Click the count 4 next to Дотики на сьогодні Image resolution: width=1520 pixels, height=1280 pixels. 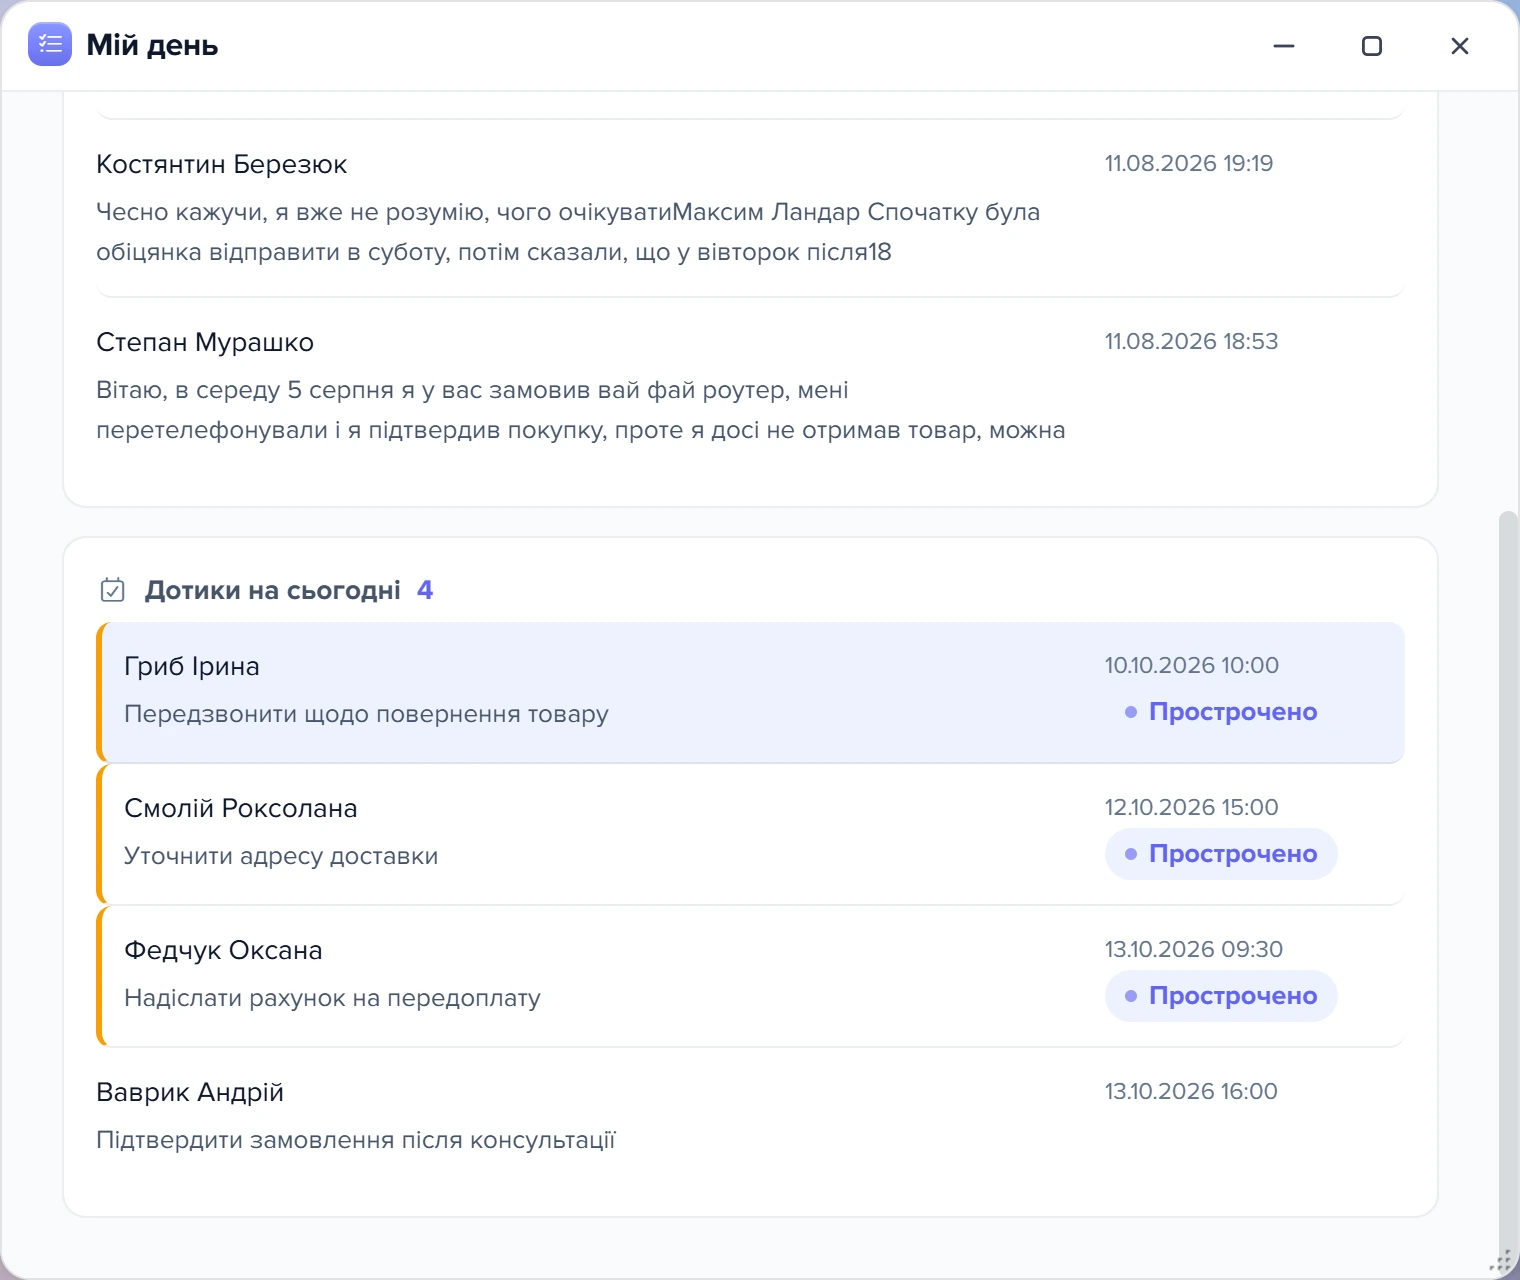425,590
